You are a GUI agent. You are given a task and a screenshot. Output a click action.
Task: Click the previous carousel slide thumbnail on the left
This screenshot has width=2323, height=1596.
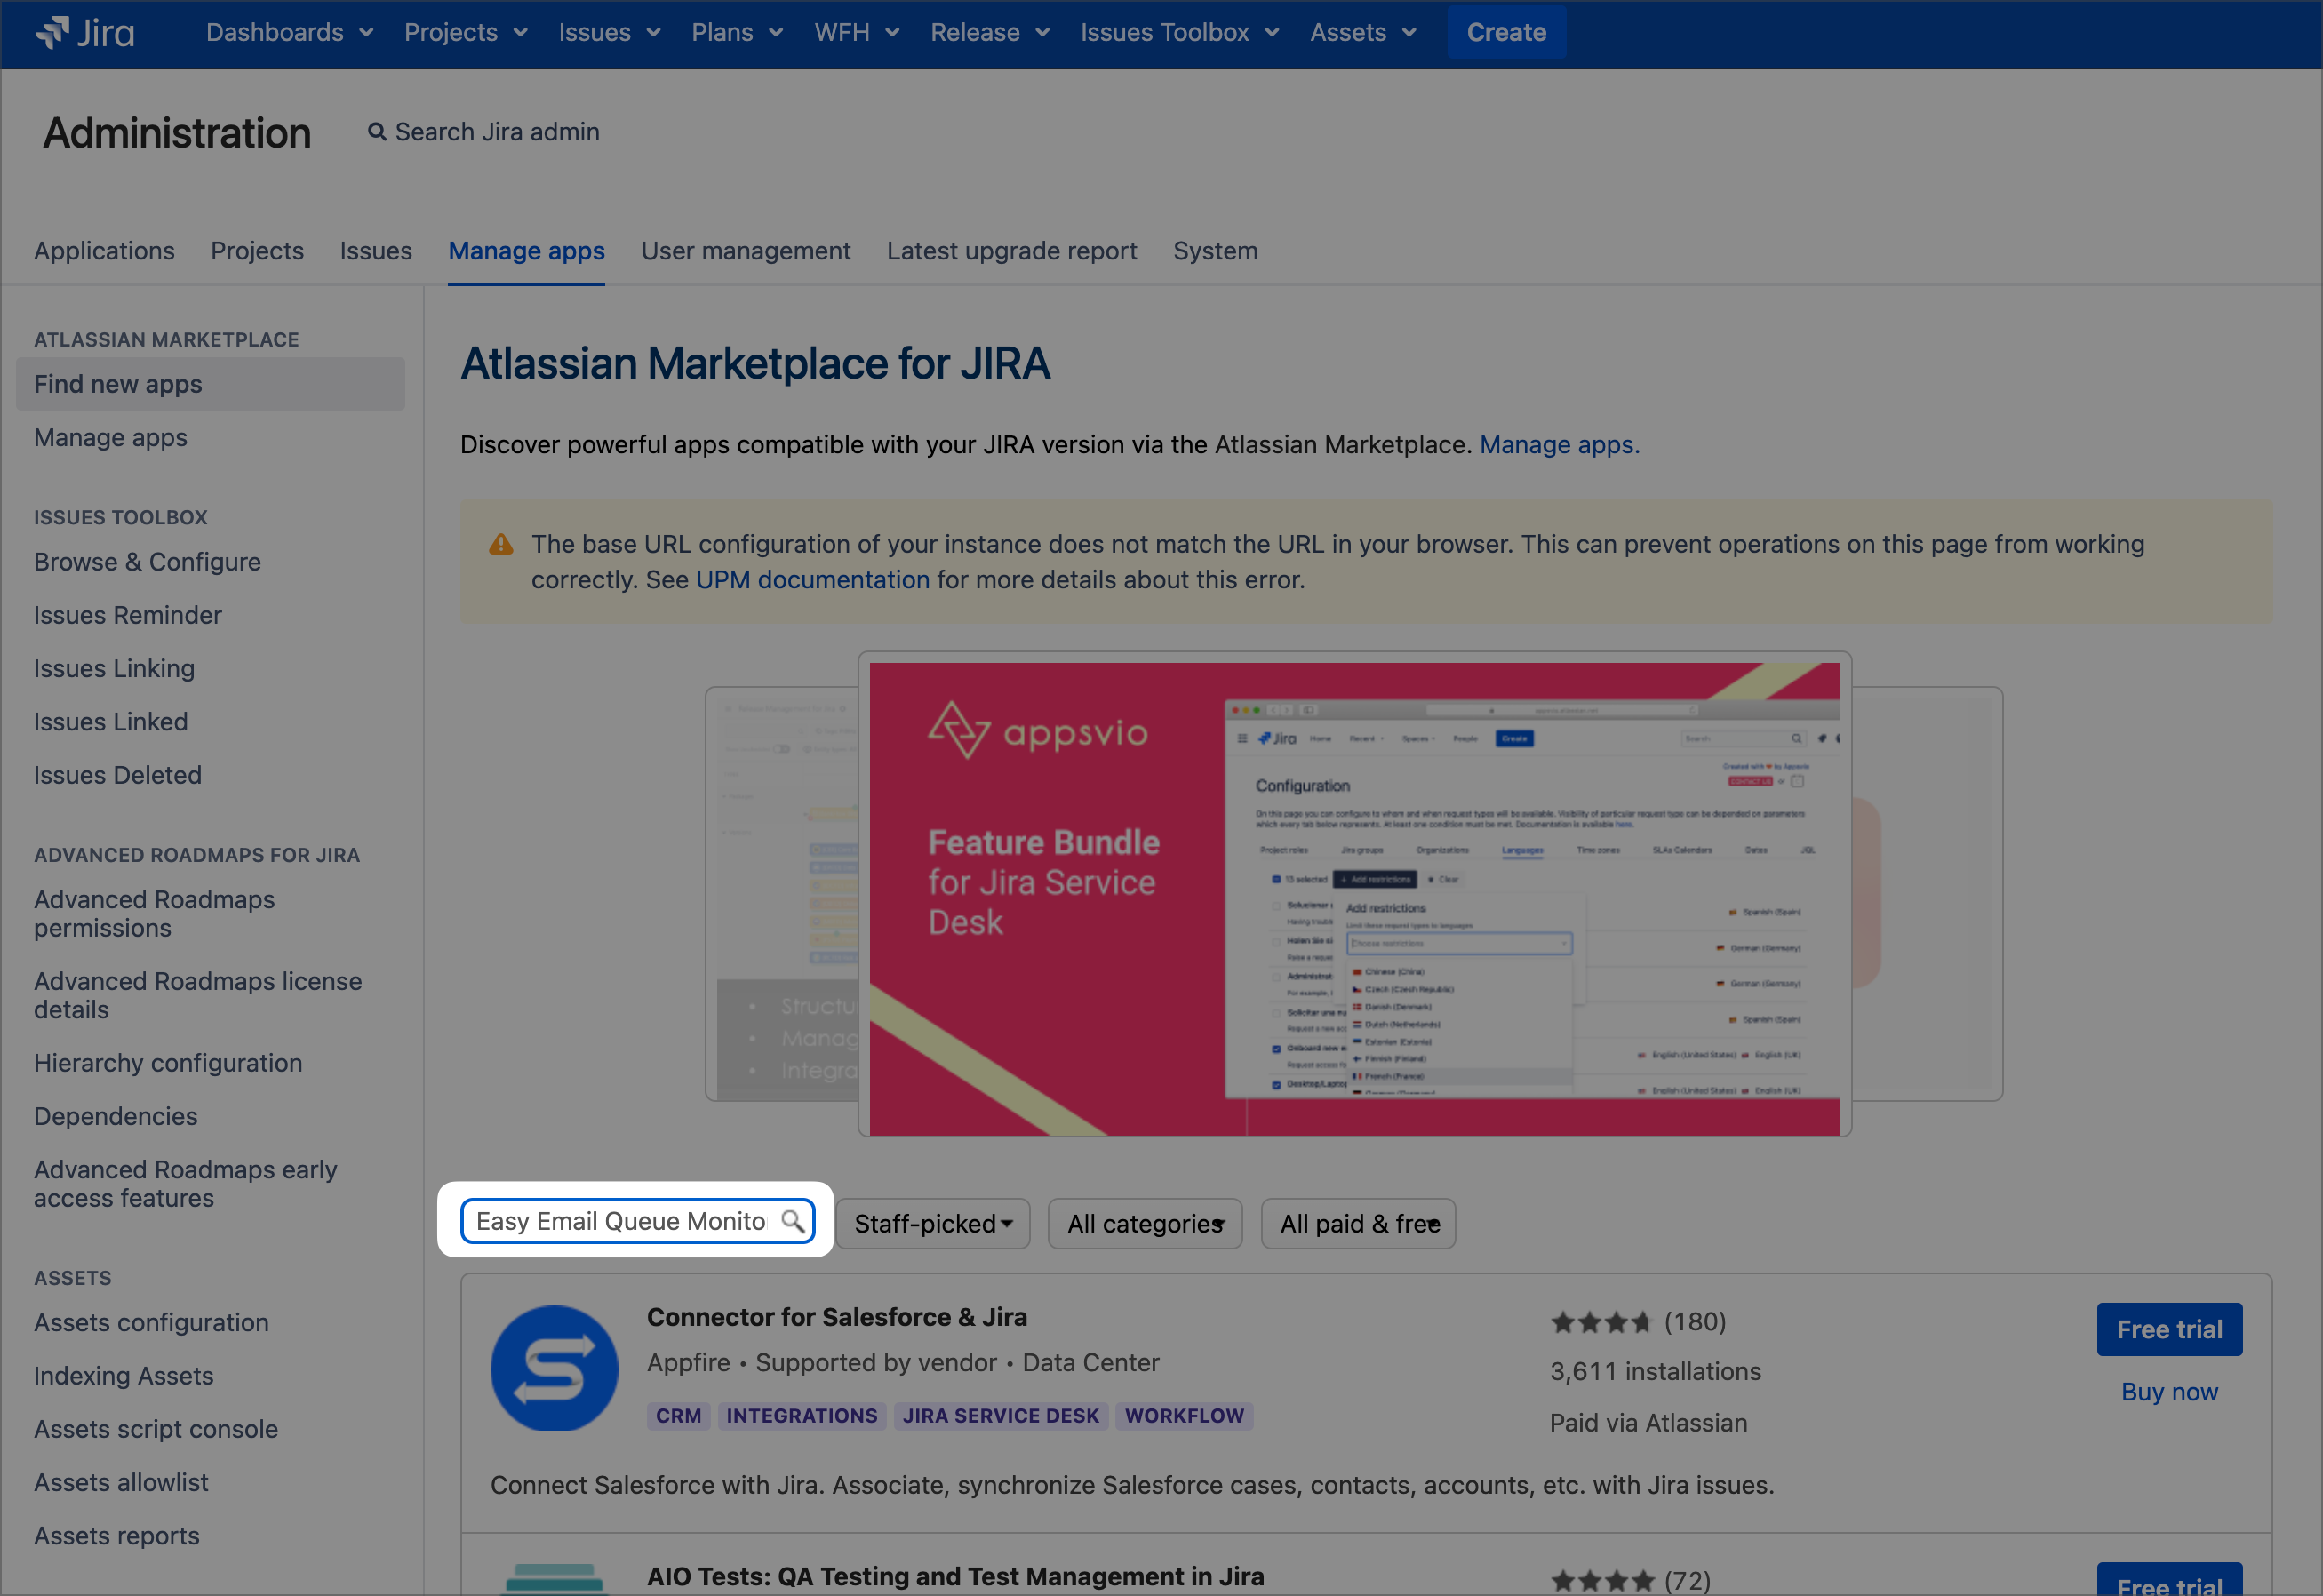(x=781, y=893)
